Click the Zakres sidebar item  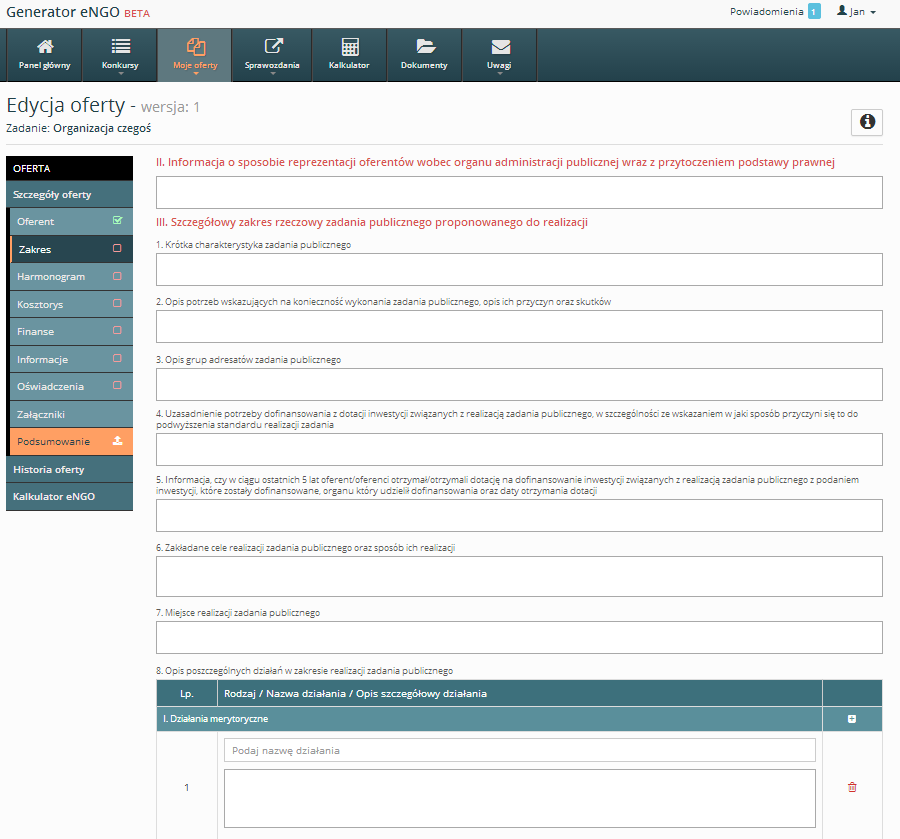pyautogui.click(x=71, y=249)
